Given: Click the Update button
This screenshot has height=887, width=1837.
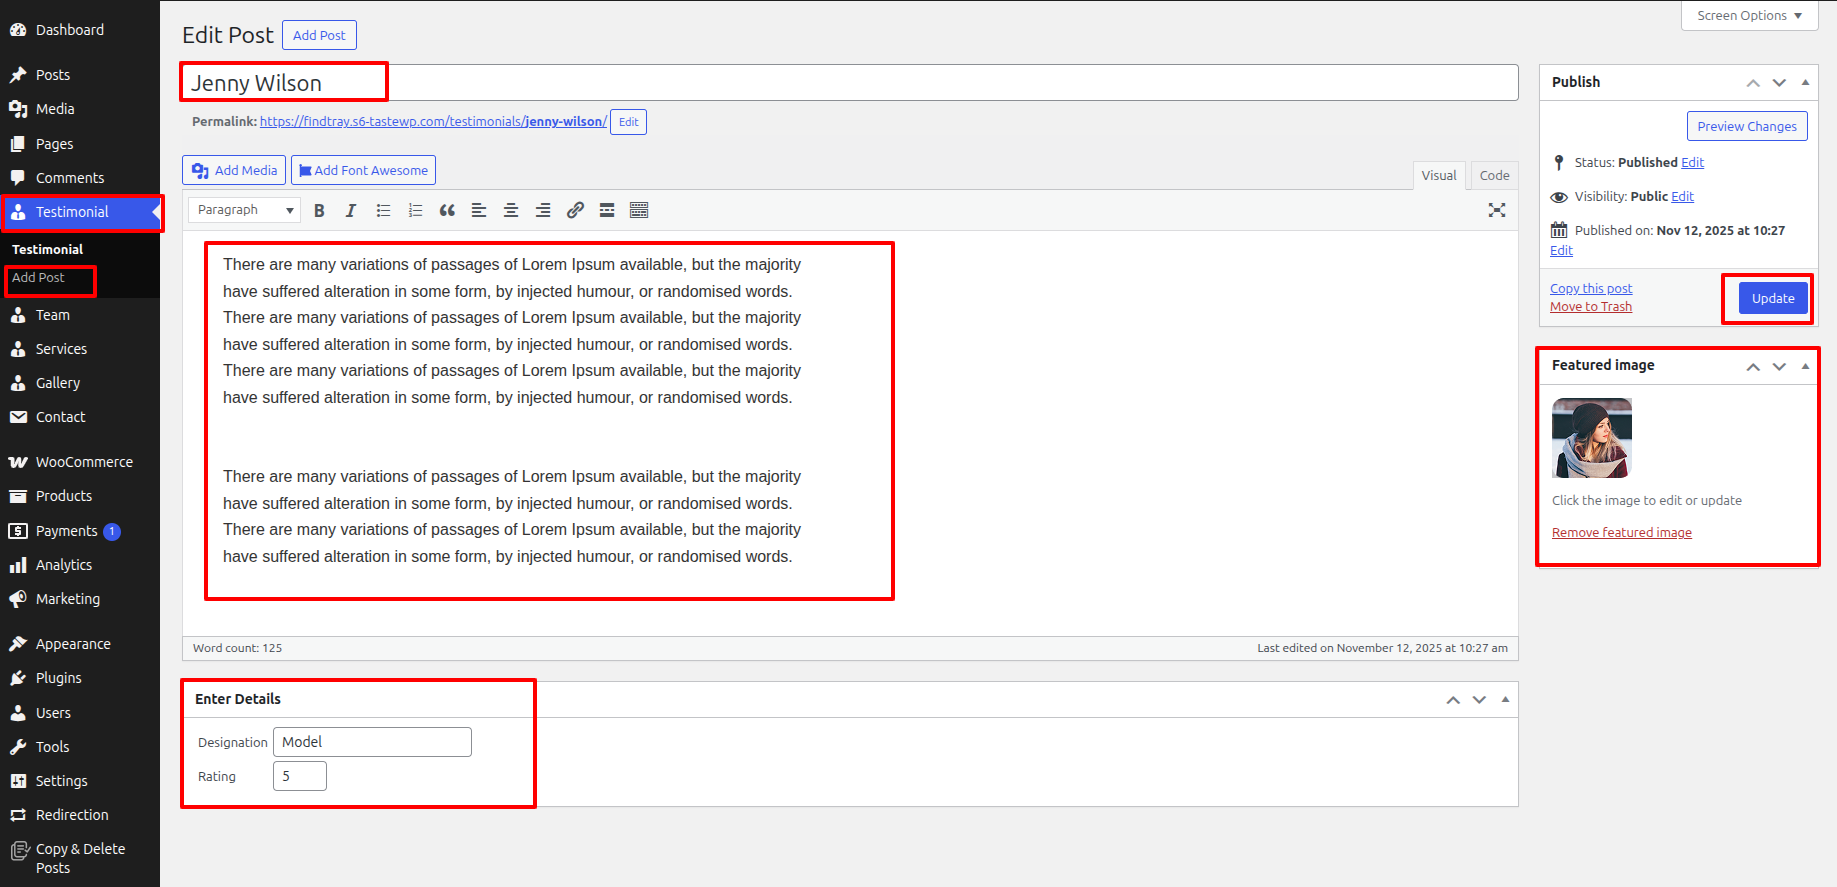Looking at the screenshot, I should pyautogui.click(x=1772, y=298).
